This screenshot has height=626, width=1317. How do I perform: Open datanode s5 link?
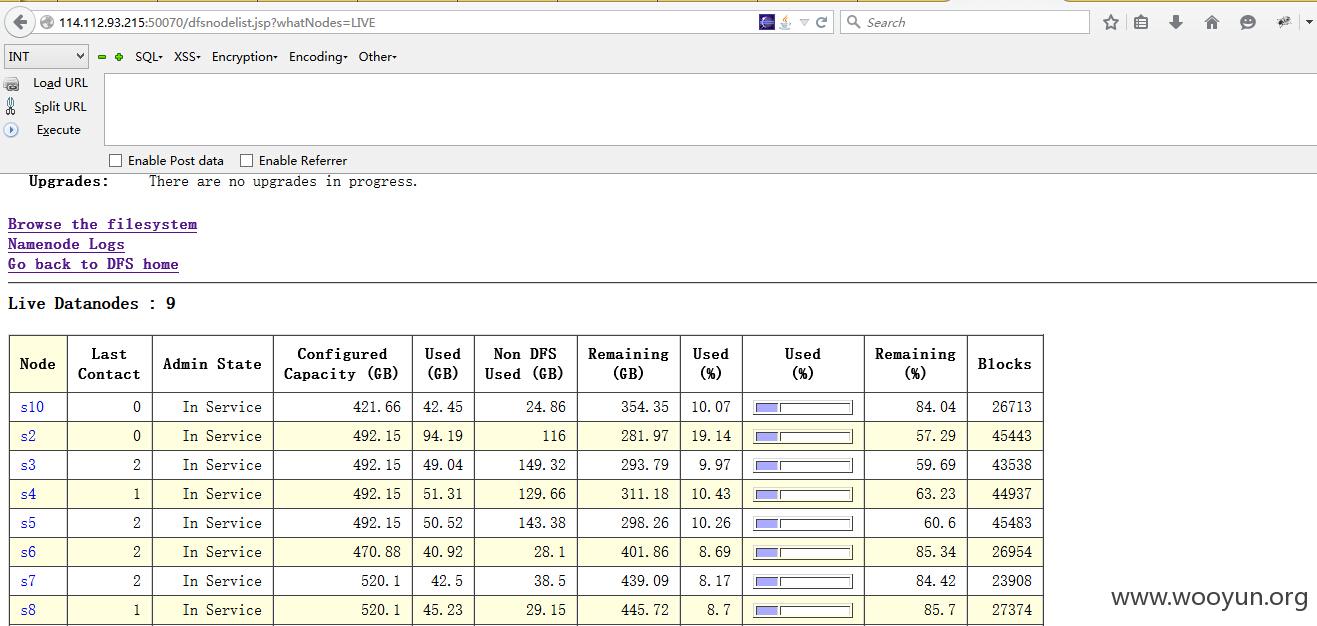point(28,523)
